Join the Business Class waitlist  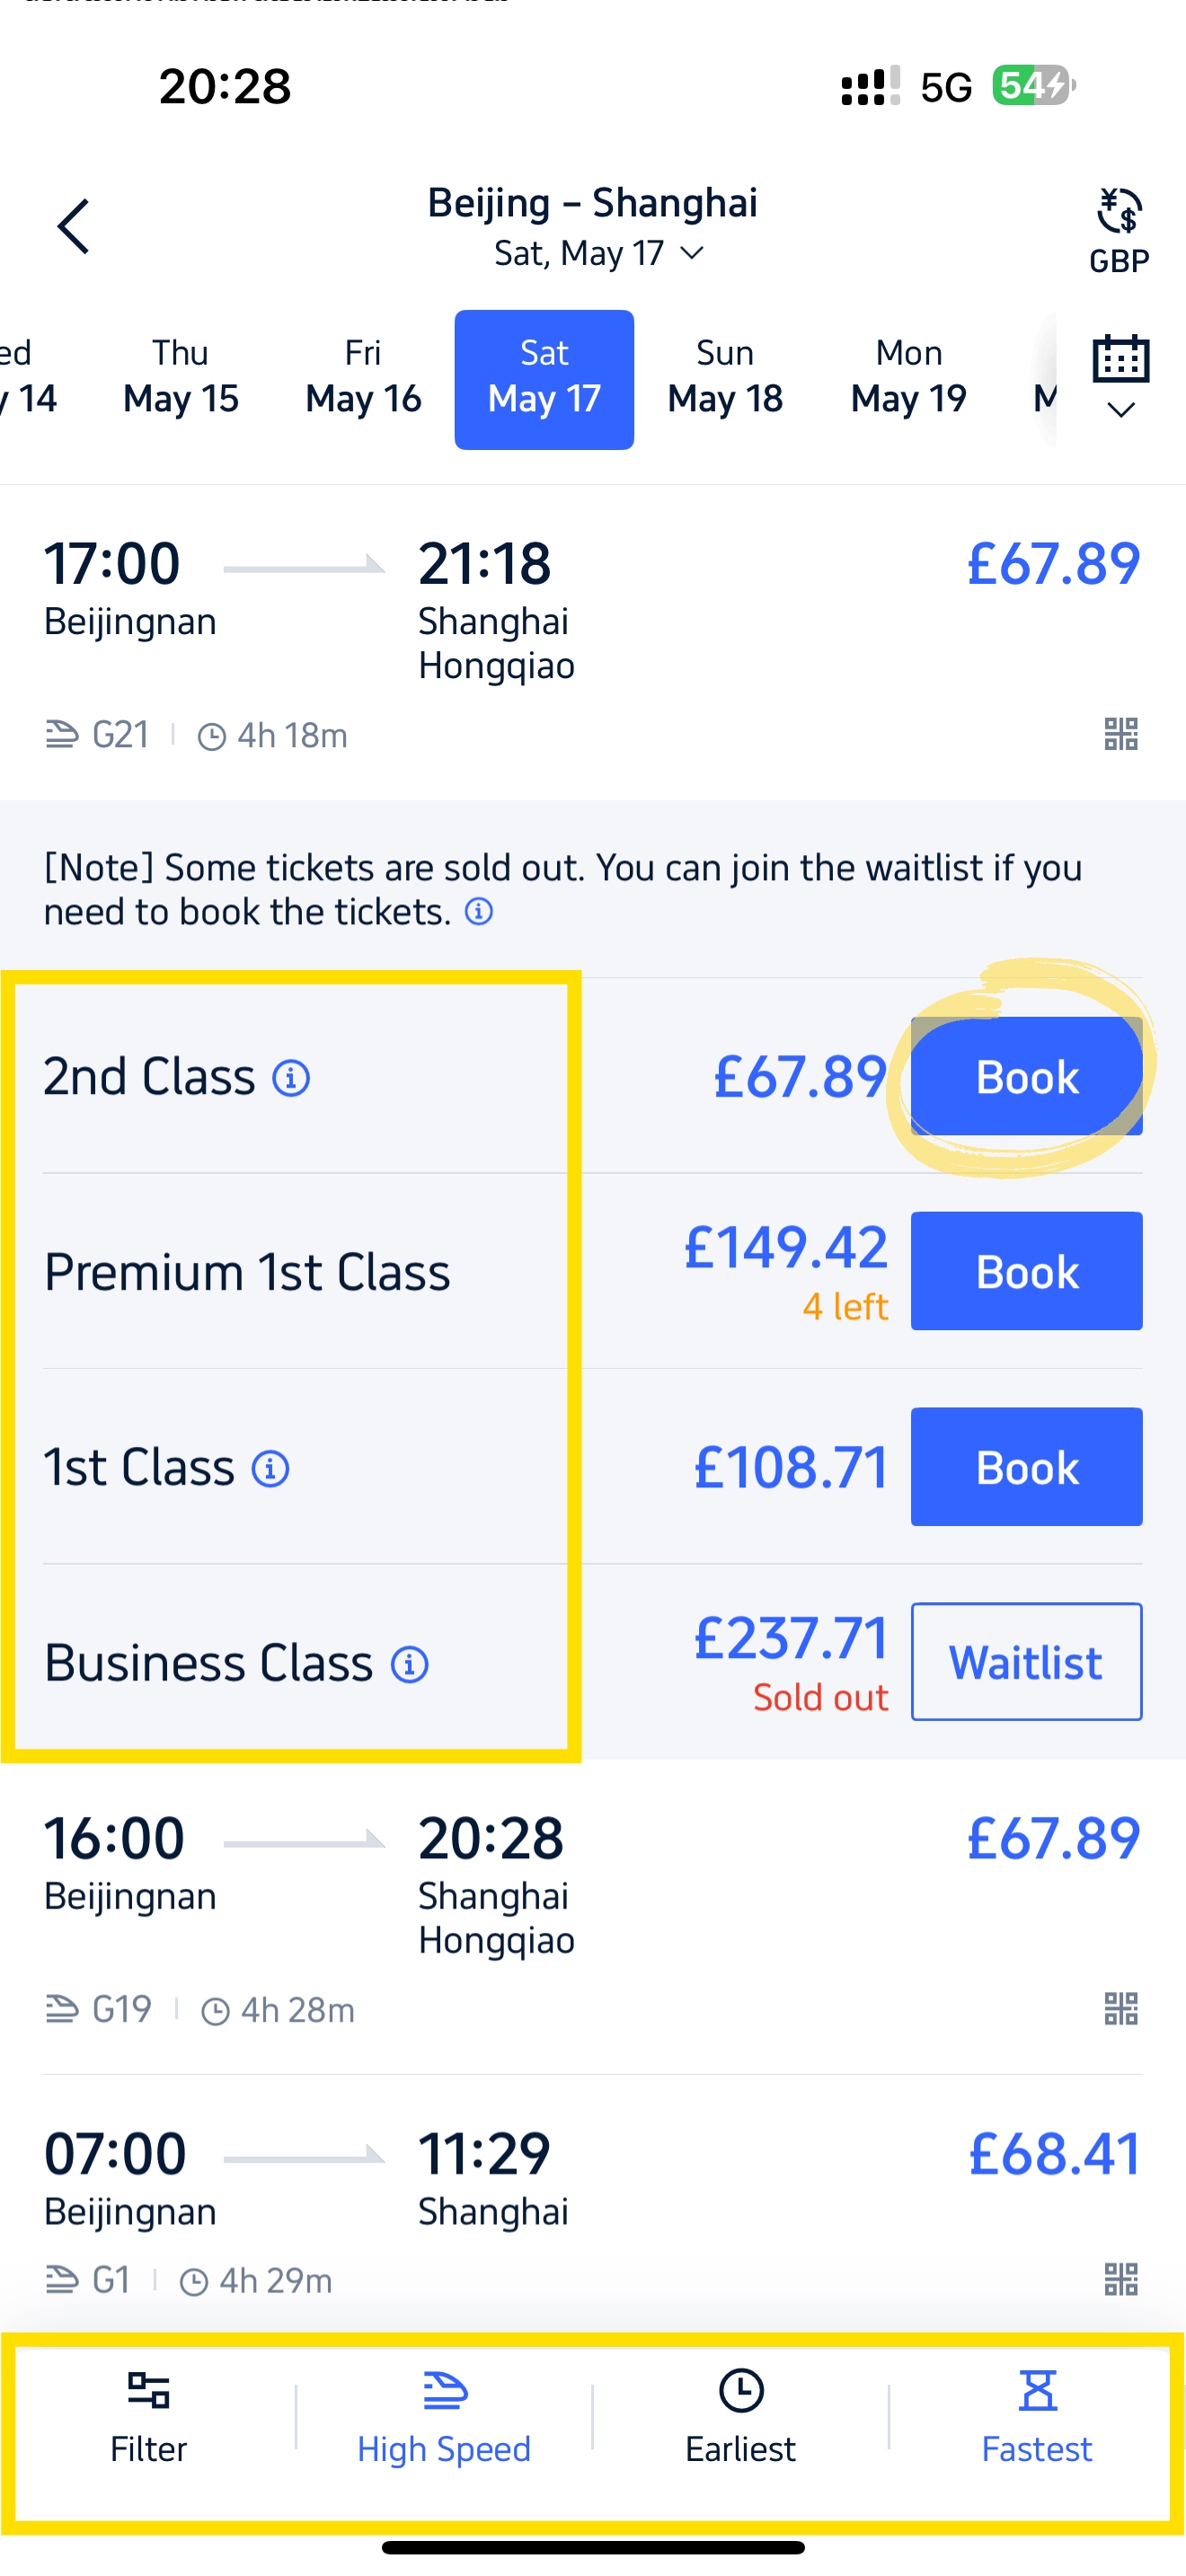click(x=1026, y=1662)
